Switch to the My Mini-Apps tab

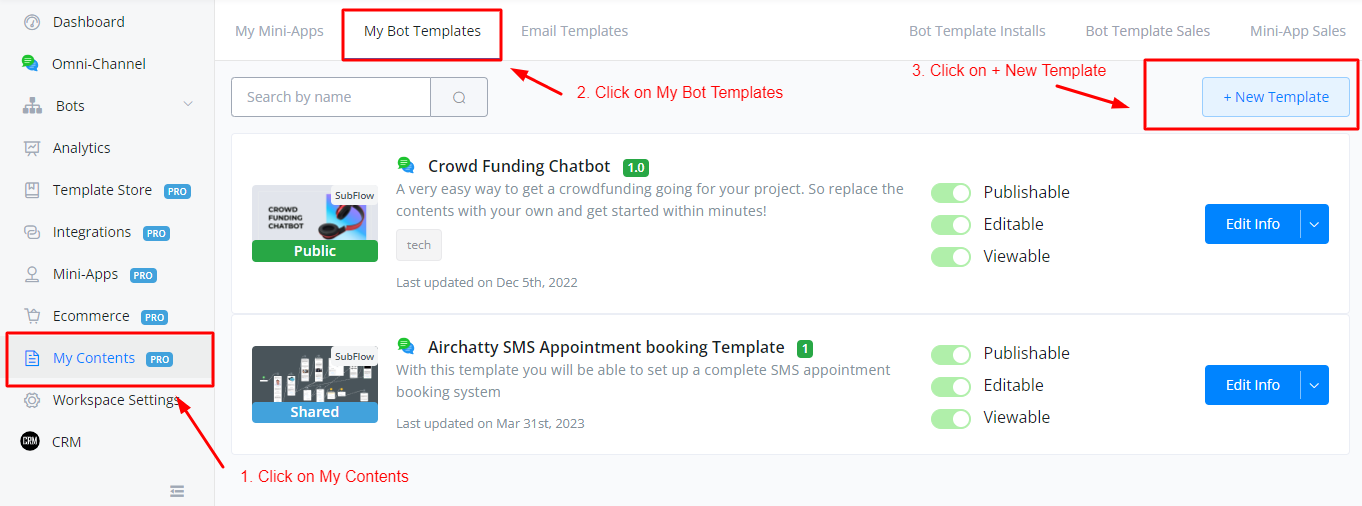pyautogui.click(x=280, y=31)
